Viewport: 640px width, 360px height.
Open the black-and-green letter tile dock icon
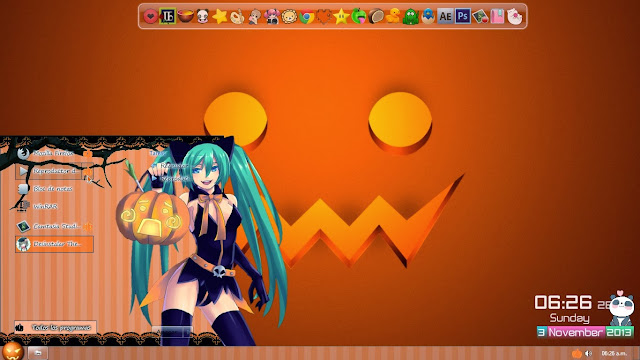click(x=167, y=16)
